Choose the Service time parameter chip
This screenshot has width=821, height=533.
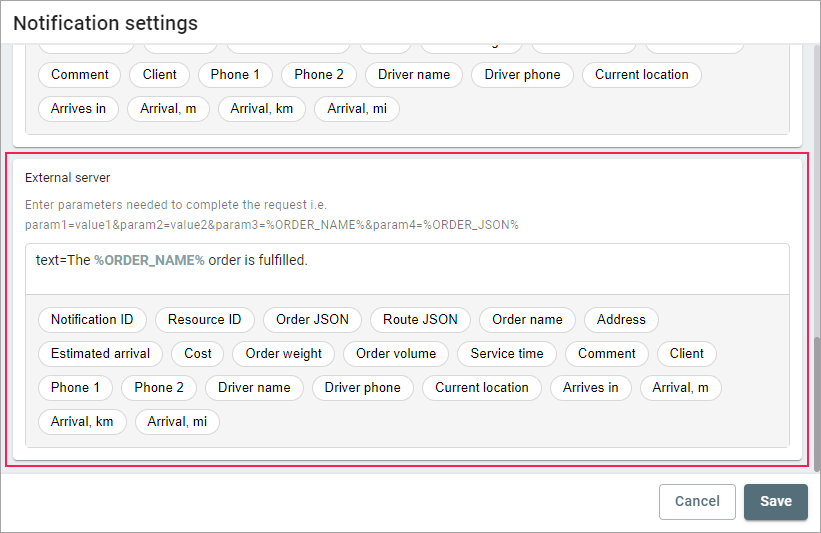pyautogui.click(x=507, y=354)
